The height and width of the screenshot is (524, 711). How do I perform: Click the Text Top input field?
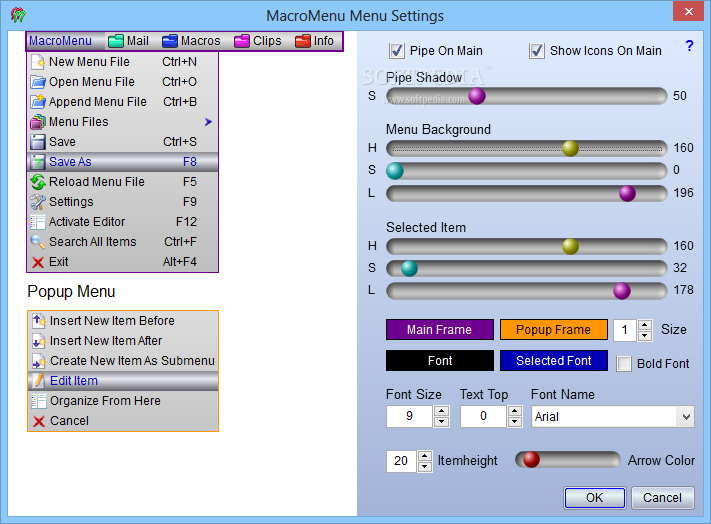click(483, 417)
